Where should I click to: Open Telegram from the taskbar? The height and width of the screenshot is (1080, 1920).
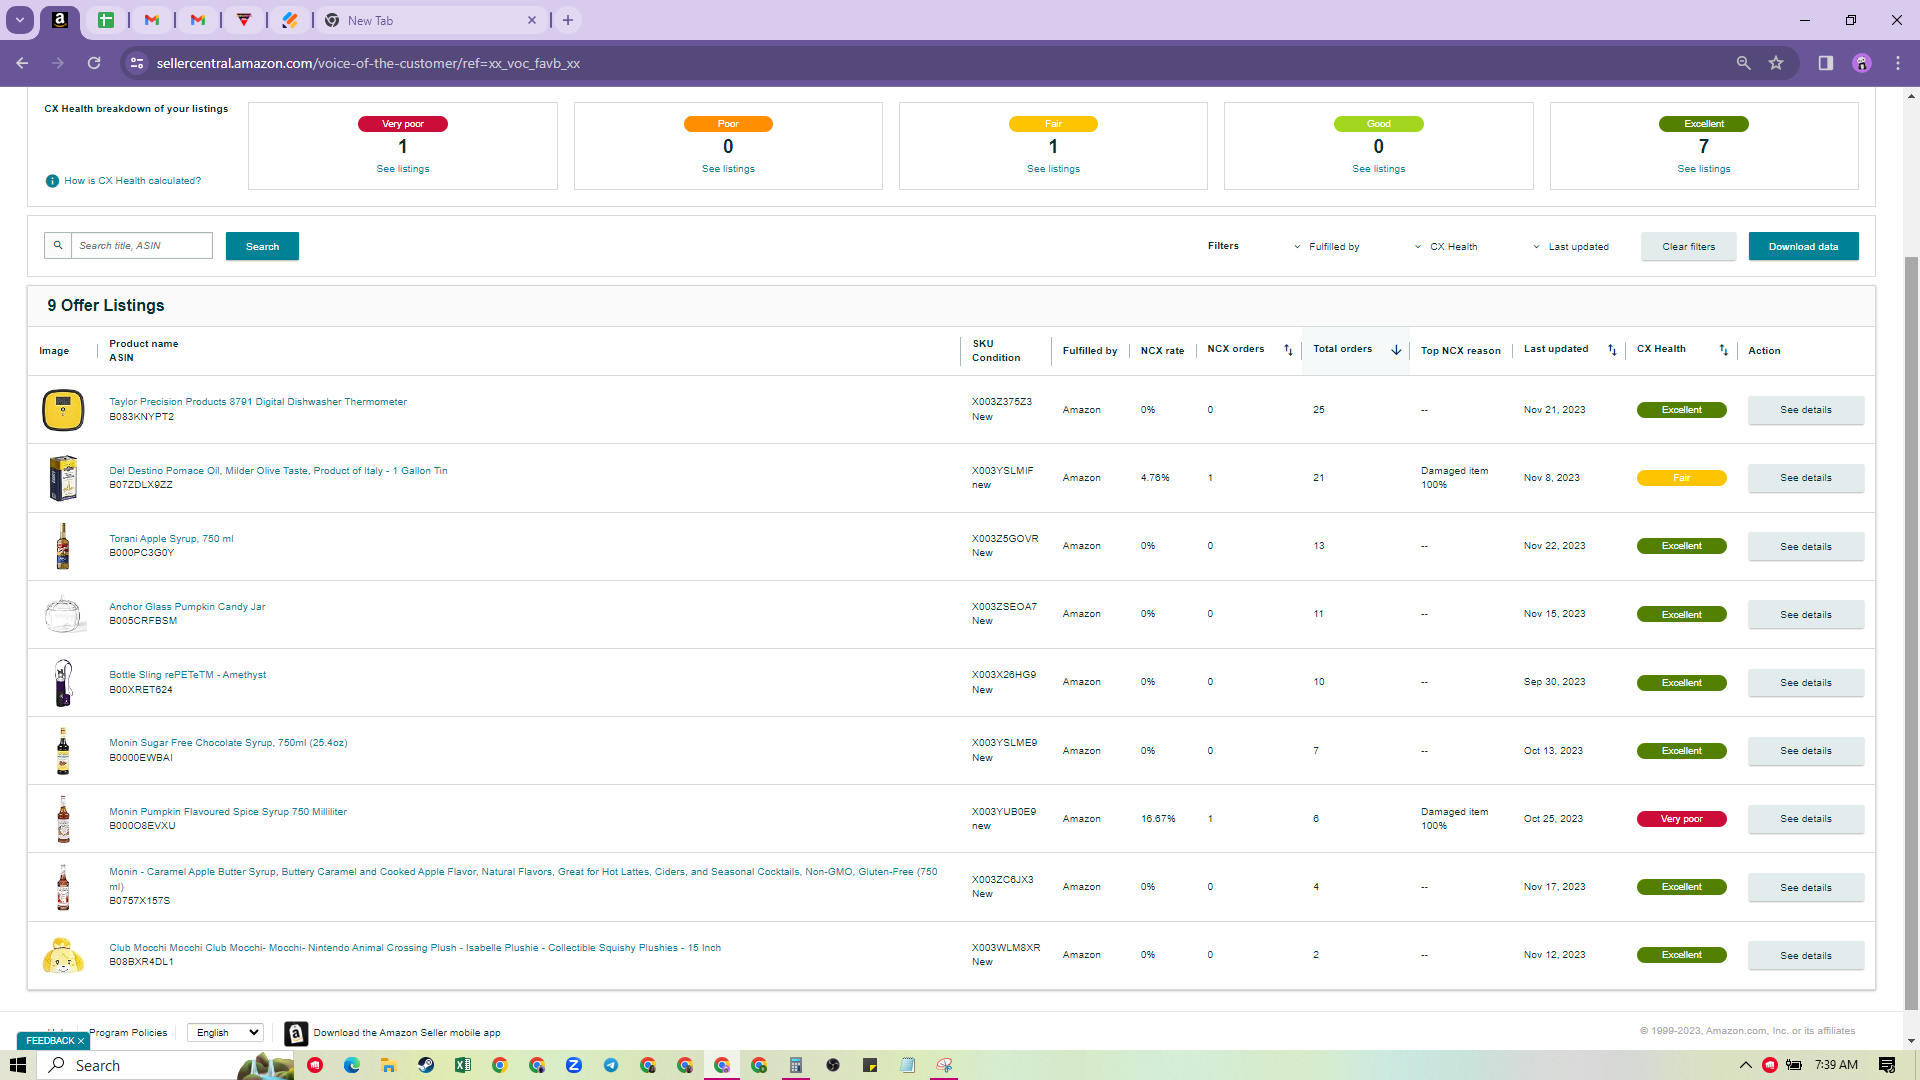coord(610,1065)
